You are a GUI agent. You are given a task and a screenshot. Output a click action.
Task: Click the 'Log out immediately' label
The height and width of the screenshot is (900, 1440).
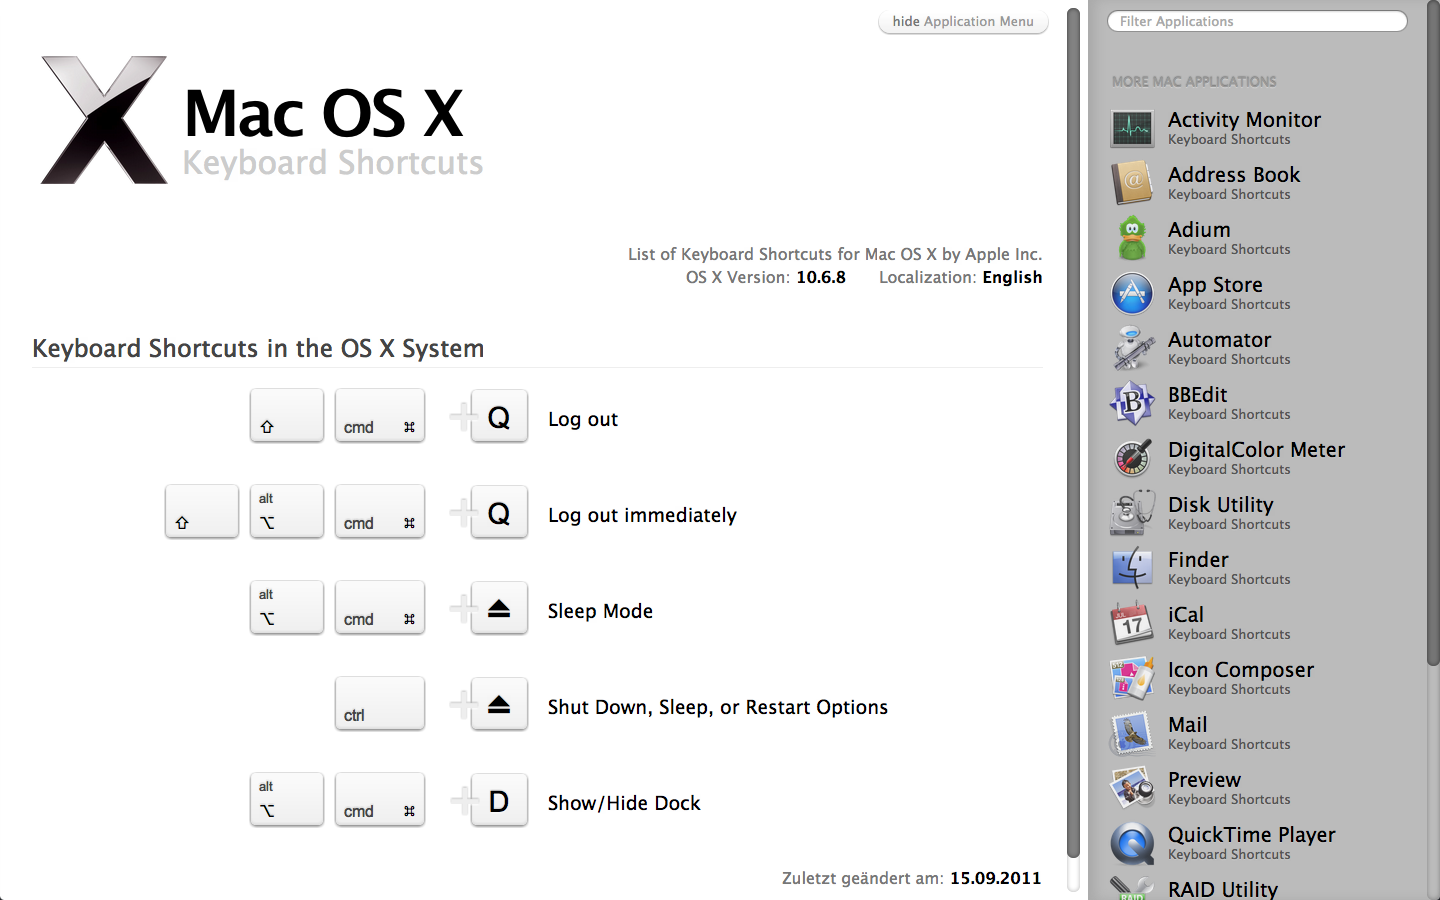pos(642,515)
